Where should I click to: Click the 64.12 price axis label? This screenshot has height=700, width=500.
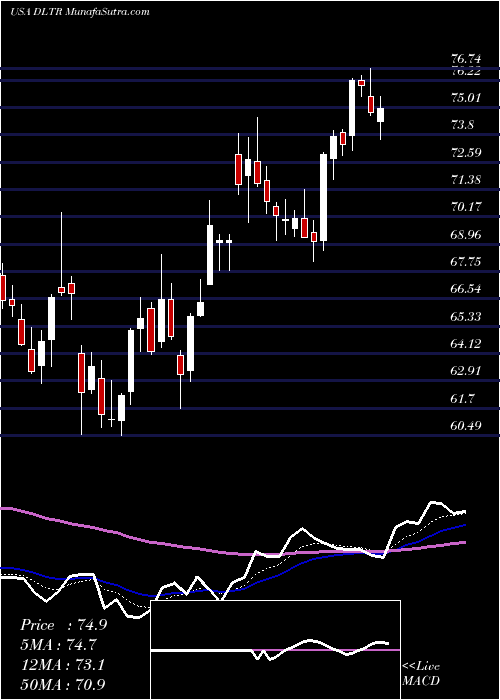pyautogui.click(x=467, y=344)
